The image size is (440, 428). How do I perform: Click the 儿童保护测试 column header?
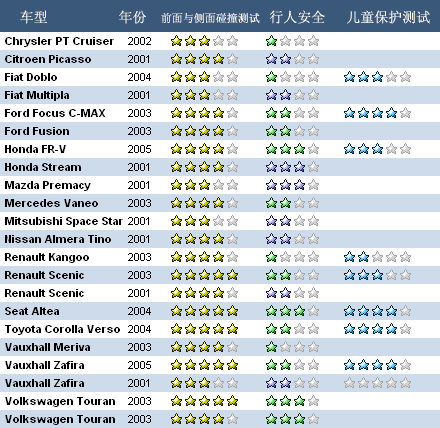(388, 17)
